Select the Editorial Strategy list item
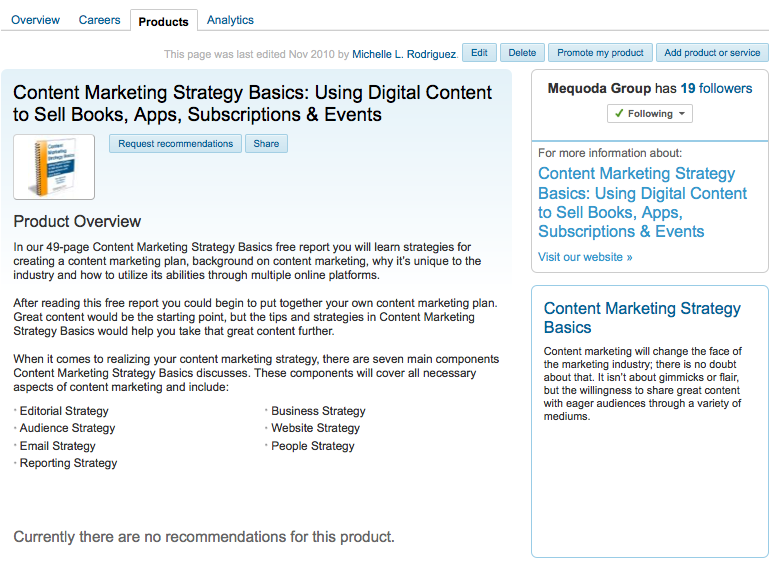The width and height of the screenshot is (776, 563). coord(64,411)
